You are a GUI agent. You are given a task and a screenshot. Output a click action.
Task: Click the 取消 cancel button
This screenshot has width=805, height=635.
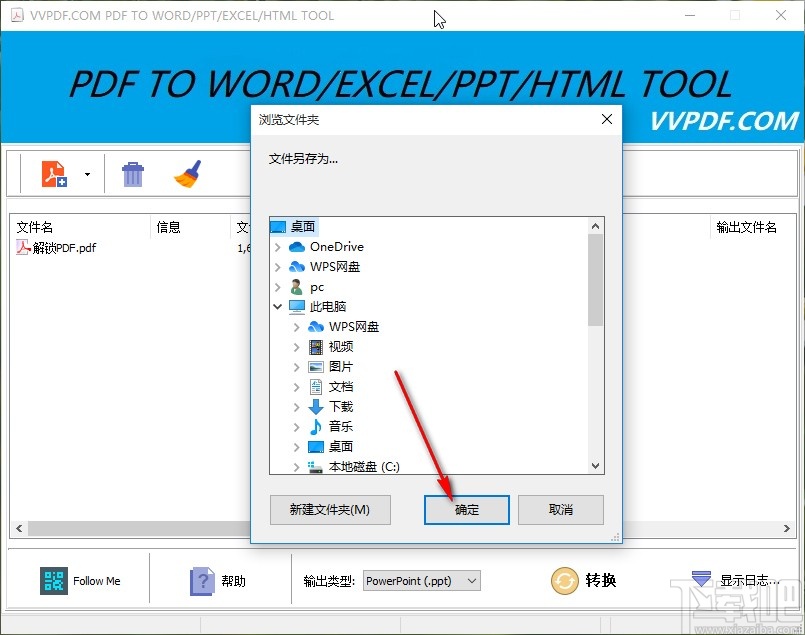[x=561, y=510]
